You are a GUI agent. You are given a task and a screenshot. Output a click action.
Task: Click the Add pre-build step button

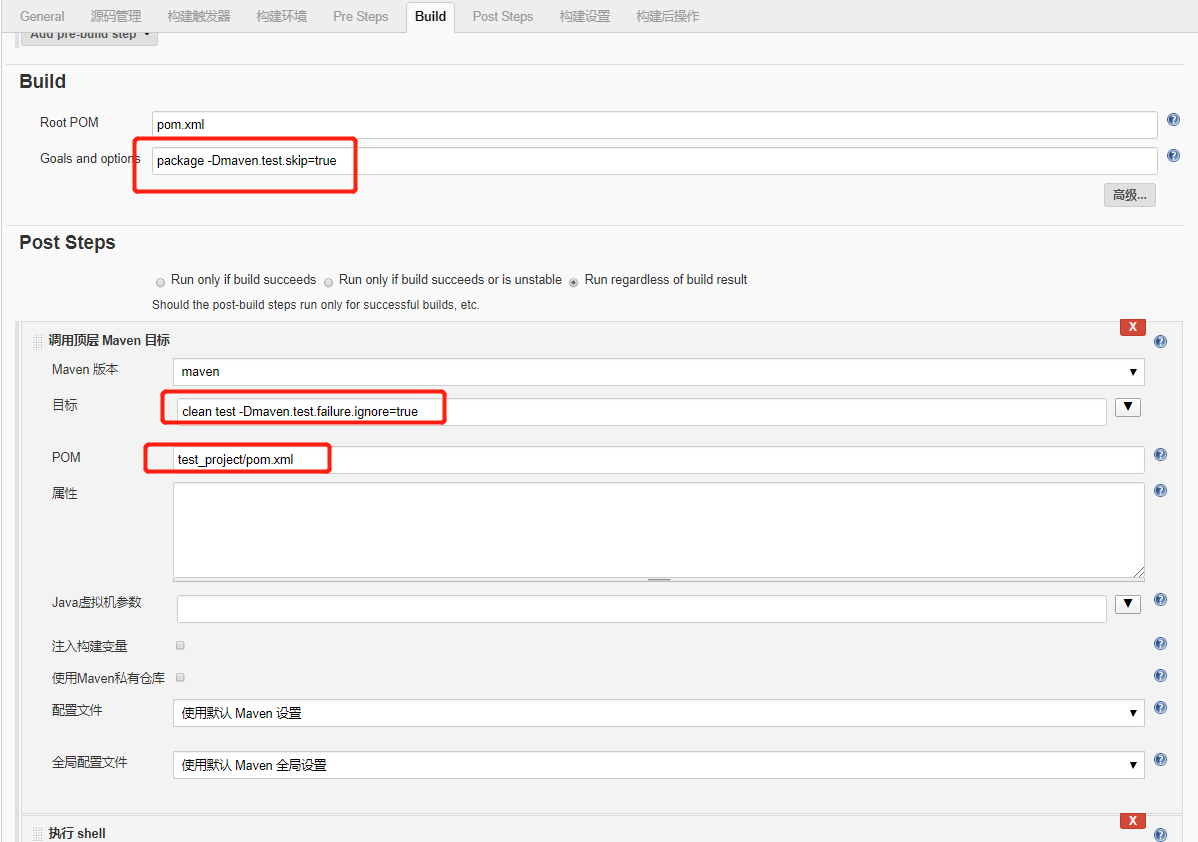pyautogui.click(x=88, y=33)
